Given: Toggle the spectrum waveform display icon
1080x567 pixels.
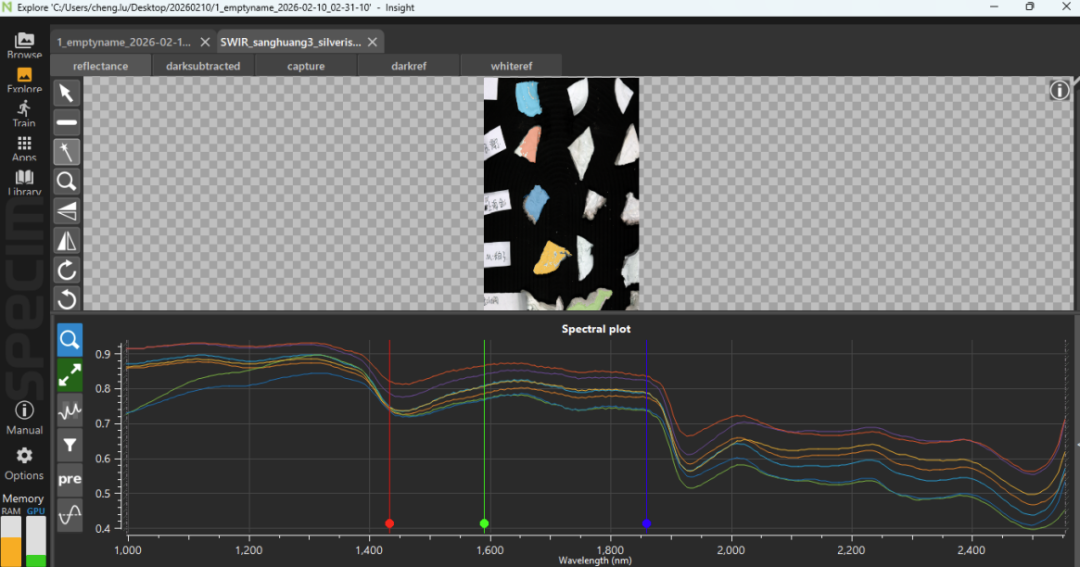Looking at the screenshot, I should point(70,410).
